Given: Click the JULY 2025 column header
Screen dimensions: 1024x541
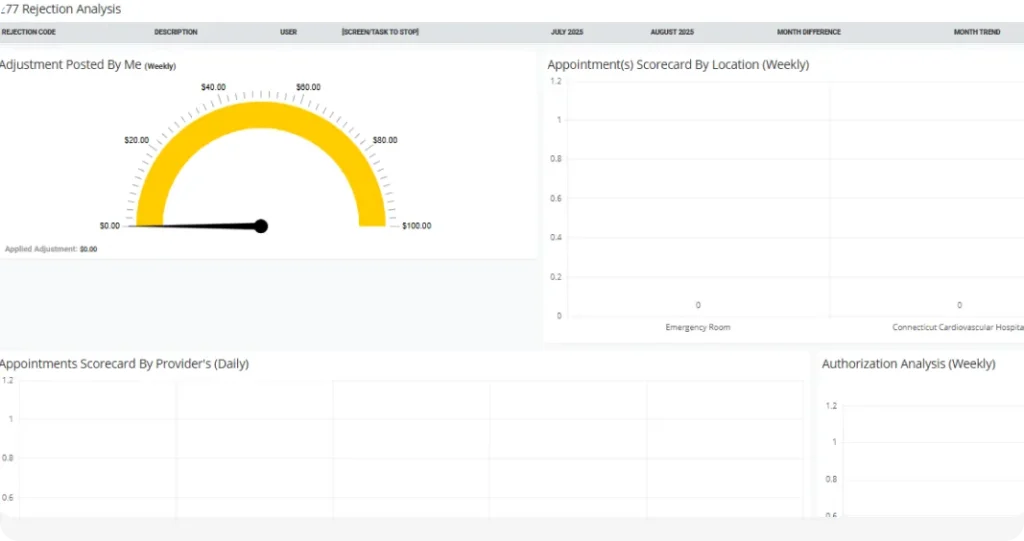Looking at the screenshot, I should [x=567, y=32].
